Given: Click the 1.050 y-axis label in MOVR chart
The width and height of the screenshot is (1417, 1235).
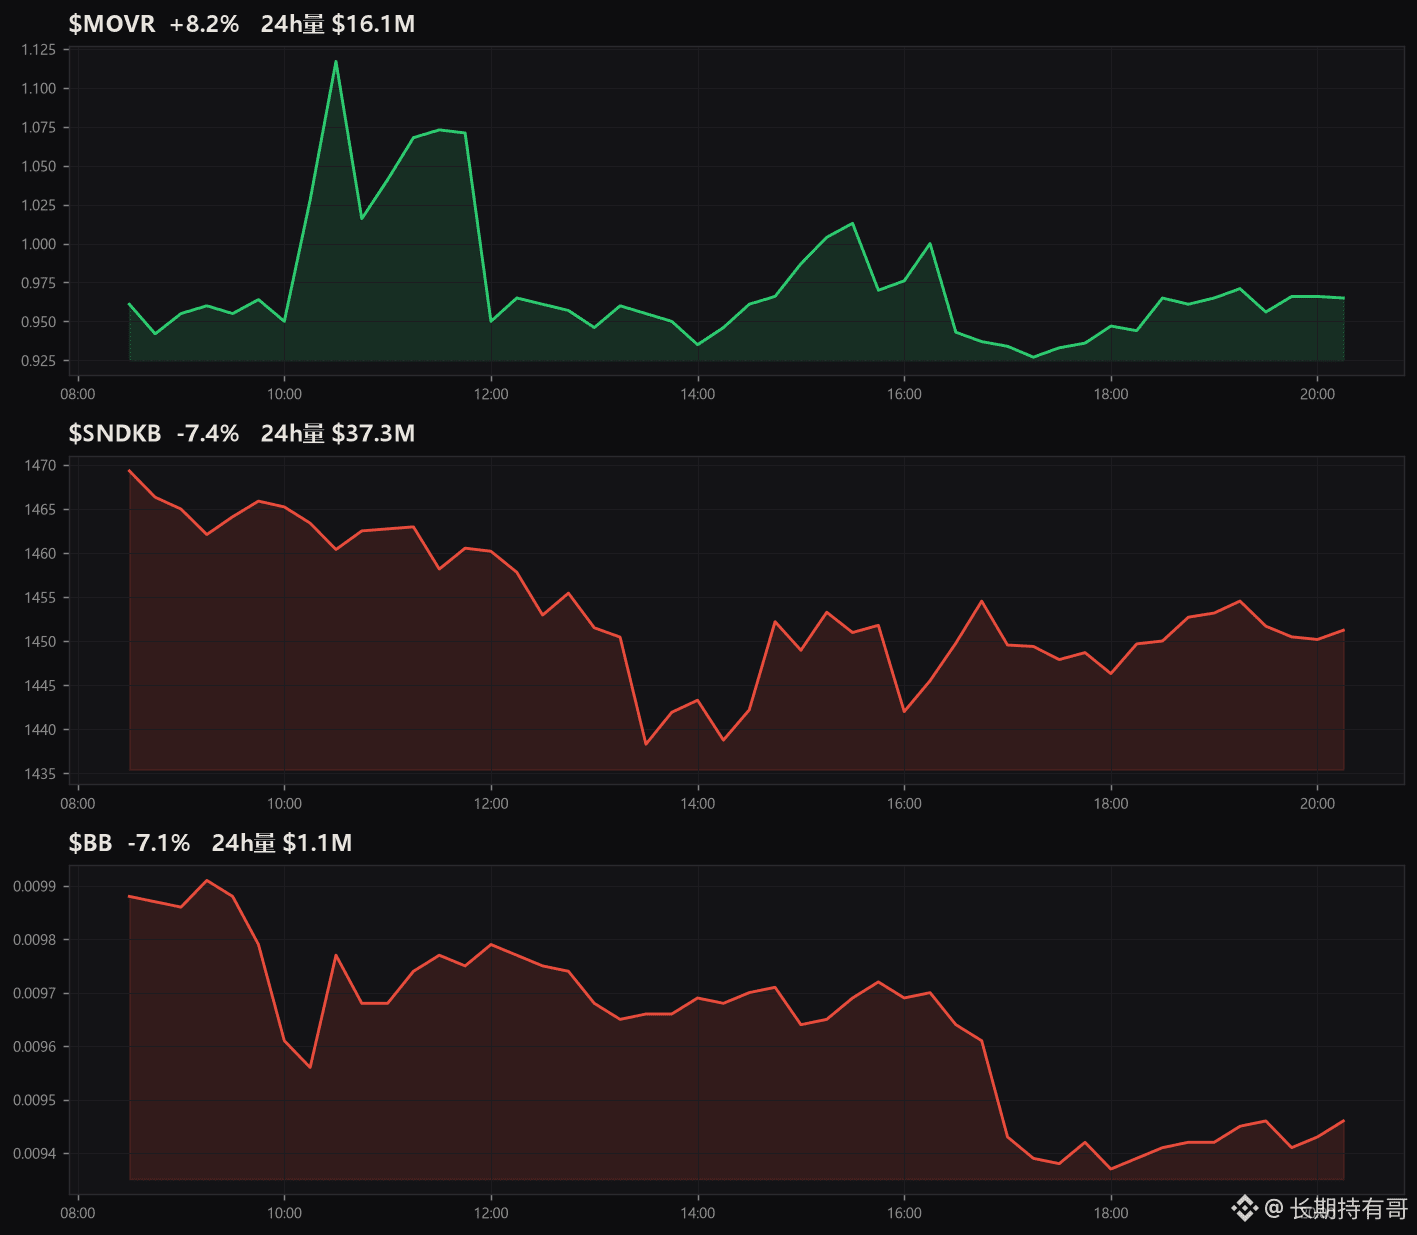Looking at the screenshot, I should pos(39,167).
